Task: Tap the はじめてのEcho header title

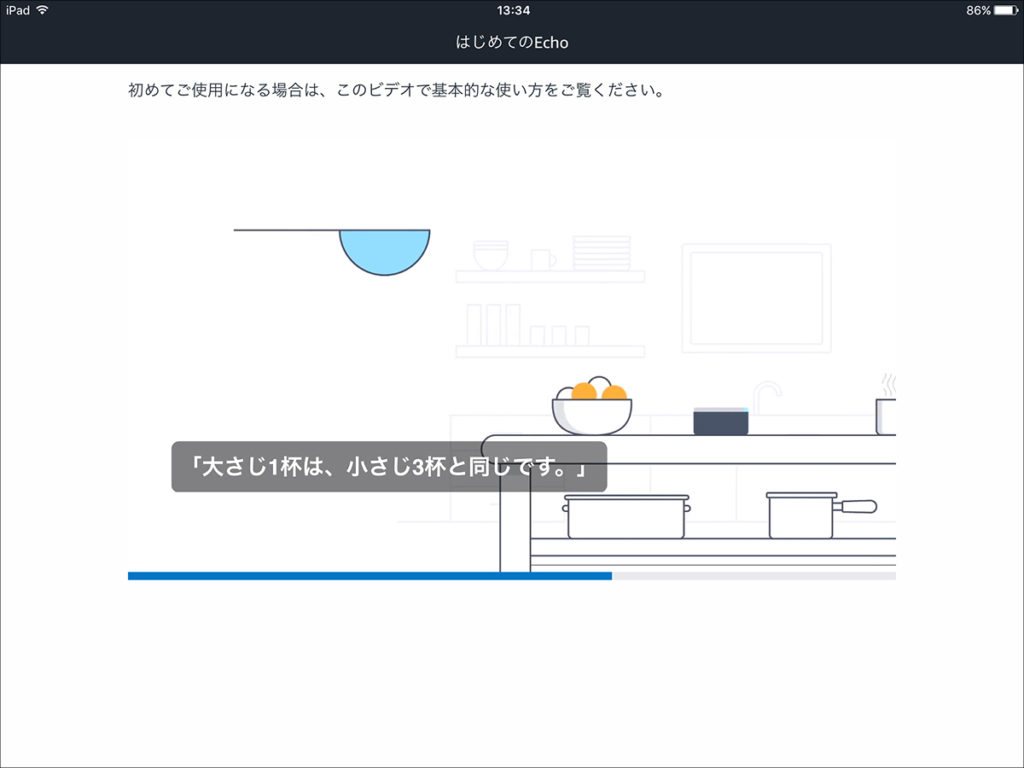Action: pyautogui.click(x=512, y=42)
